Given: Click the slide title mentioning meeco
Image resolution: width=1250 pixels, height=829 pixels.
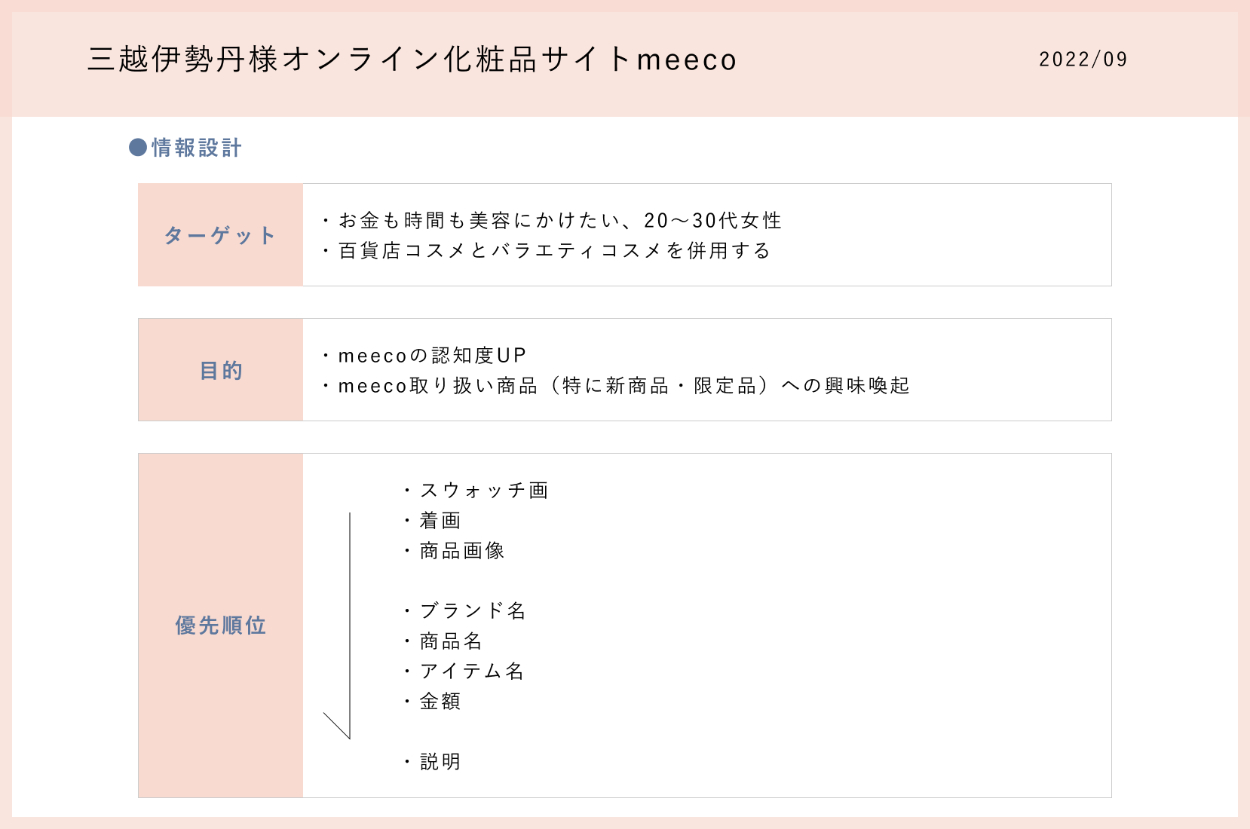Looking at the screenshot, I should click(412, 60).
